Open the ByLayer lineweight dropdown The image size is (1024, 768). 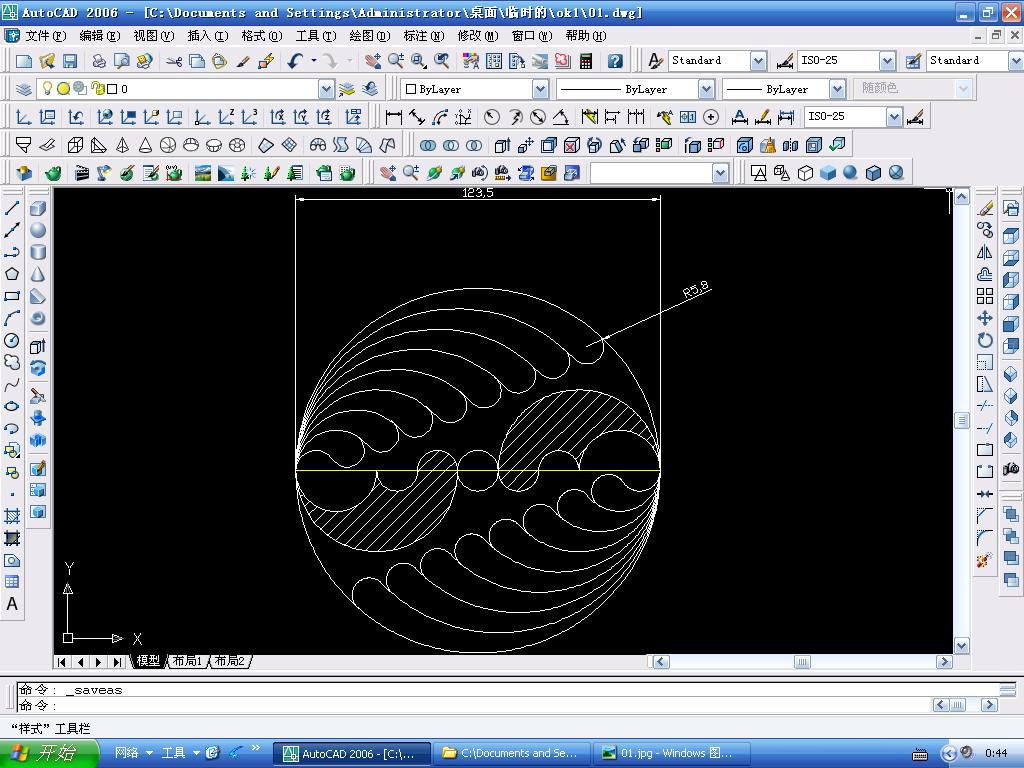tap(837, 89)
